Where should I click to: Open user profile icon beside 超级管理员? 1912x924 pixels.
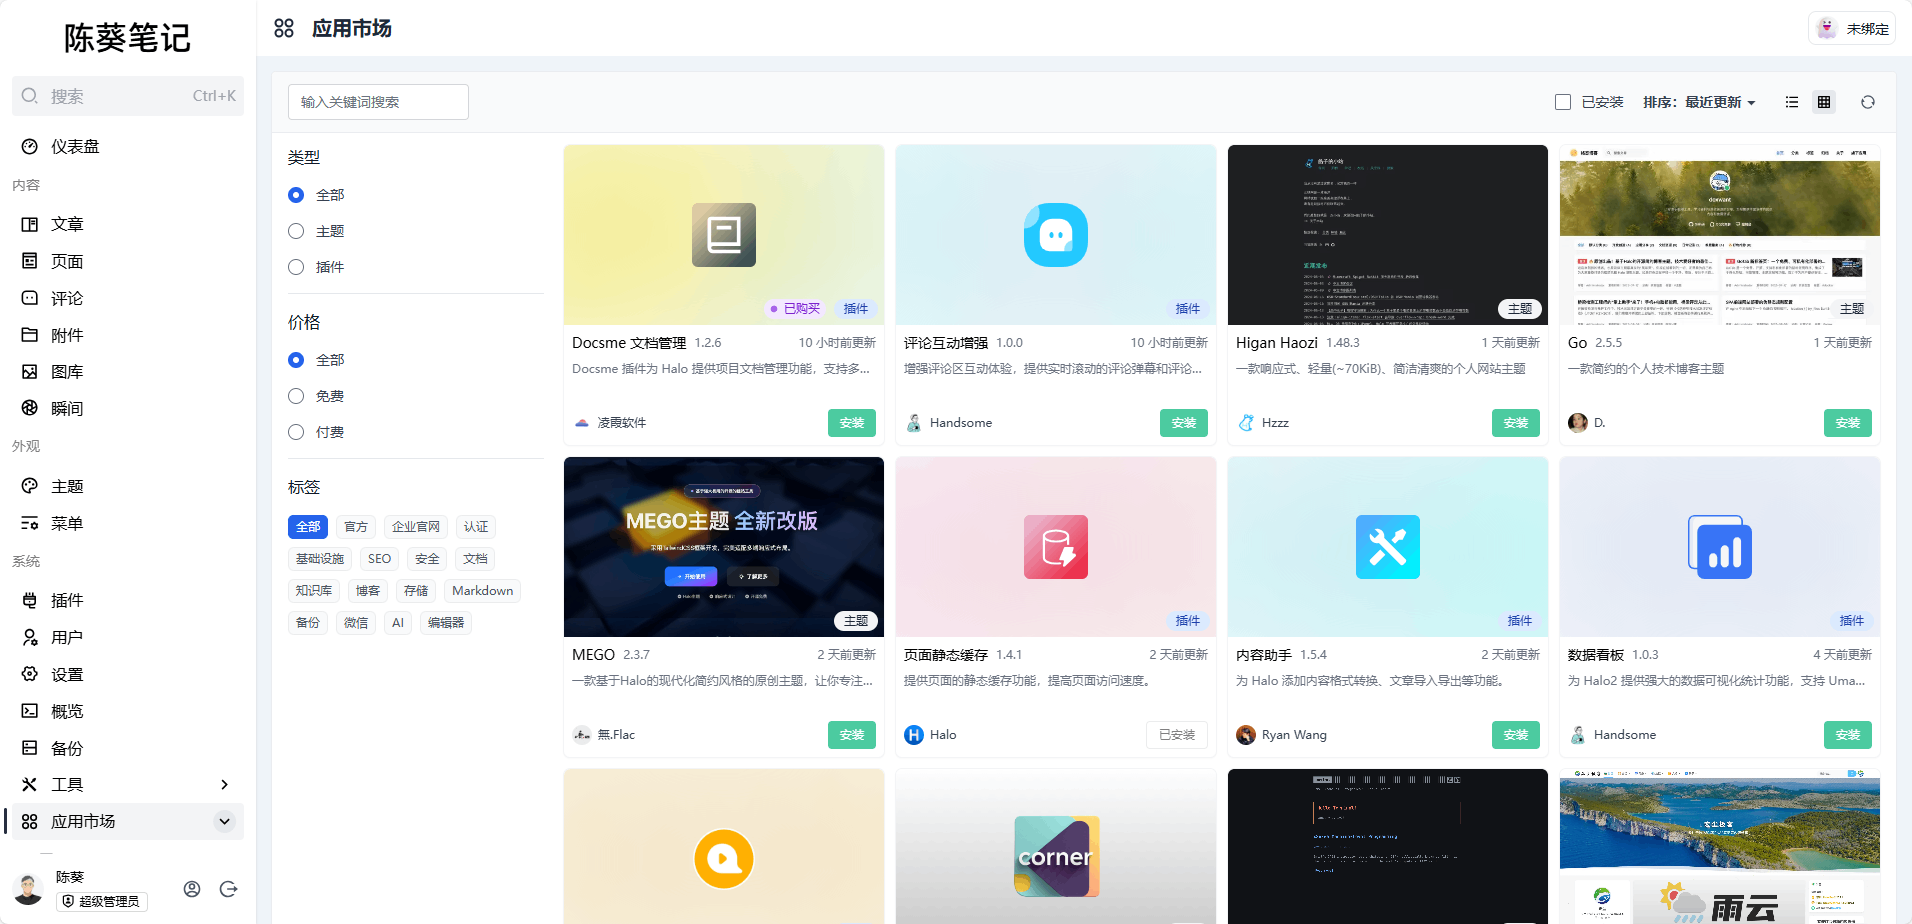192,889
